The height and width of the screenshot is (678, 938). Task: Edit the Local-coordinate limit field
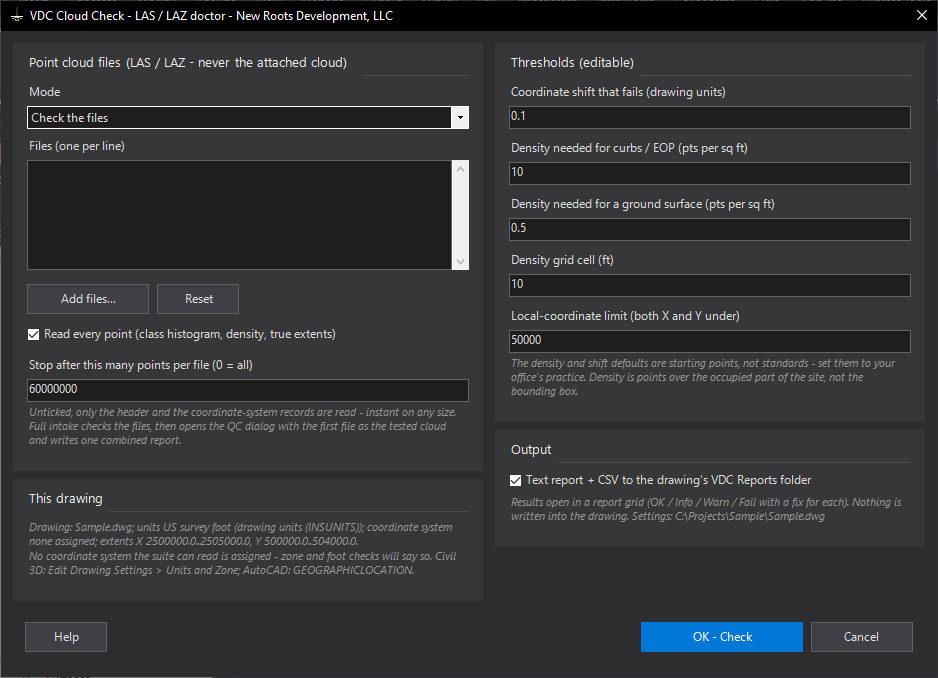709,340
